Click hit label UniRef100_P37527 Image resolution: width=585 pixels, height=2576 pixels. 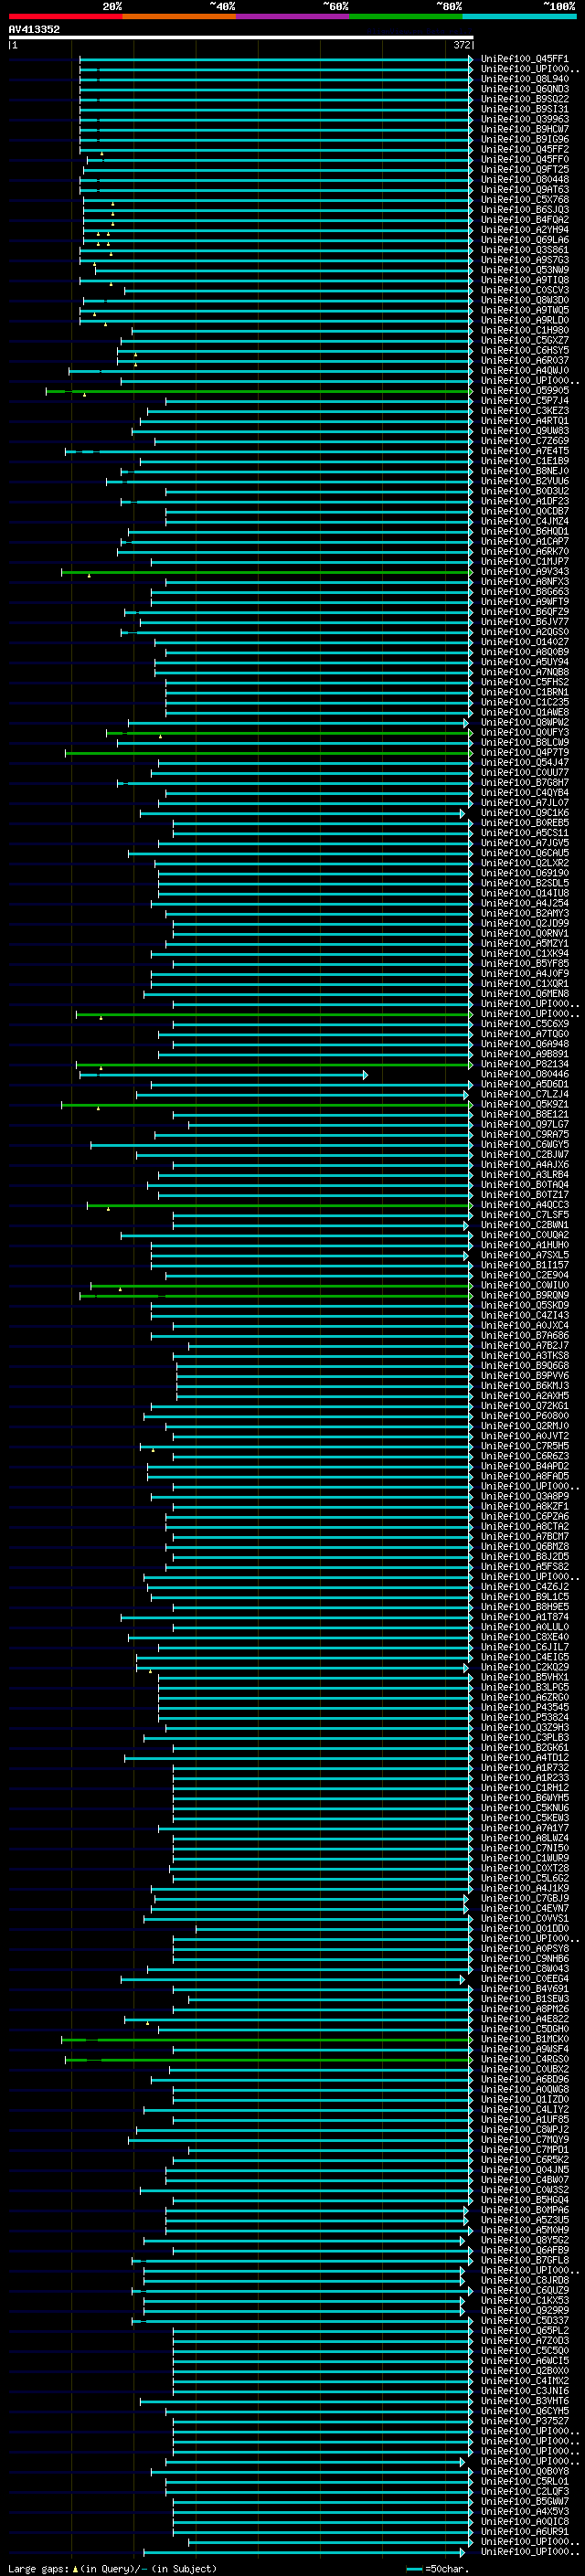(525, 2421)
